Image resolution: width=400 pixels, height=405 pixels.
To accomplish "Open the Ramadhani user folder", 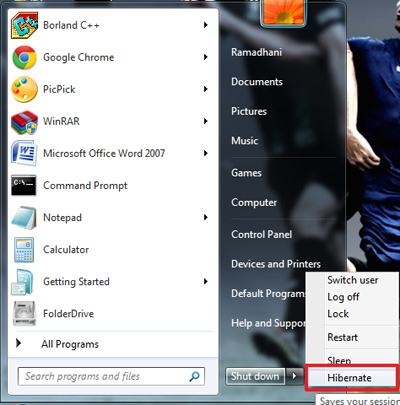I will [x=256, y=52].
